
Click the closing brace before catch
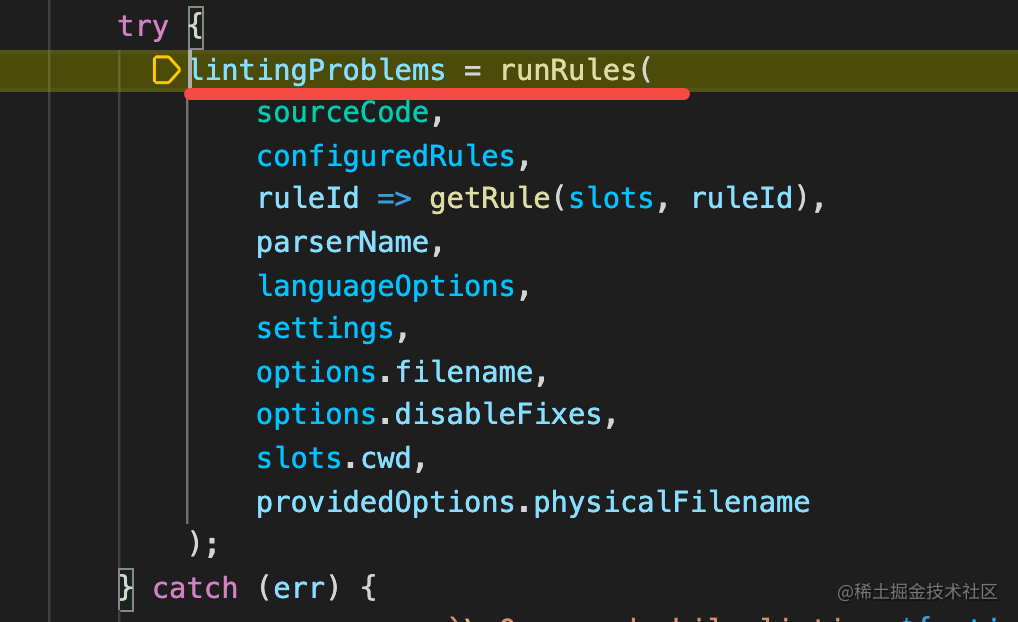pyautogui.click(x=126, y=589)
